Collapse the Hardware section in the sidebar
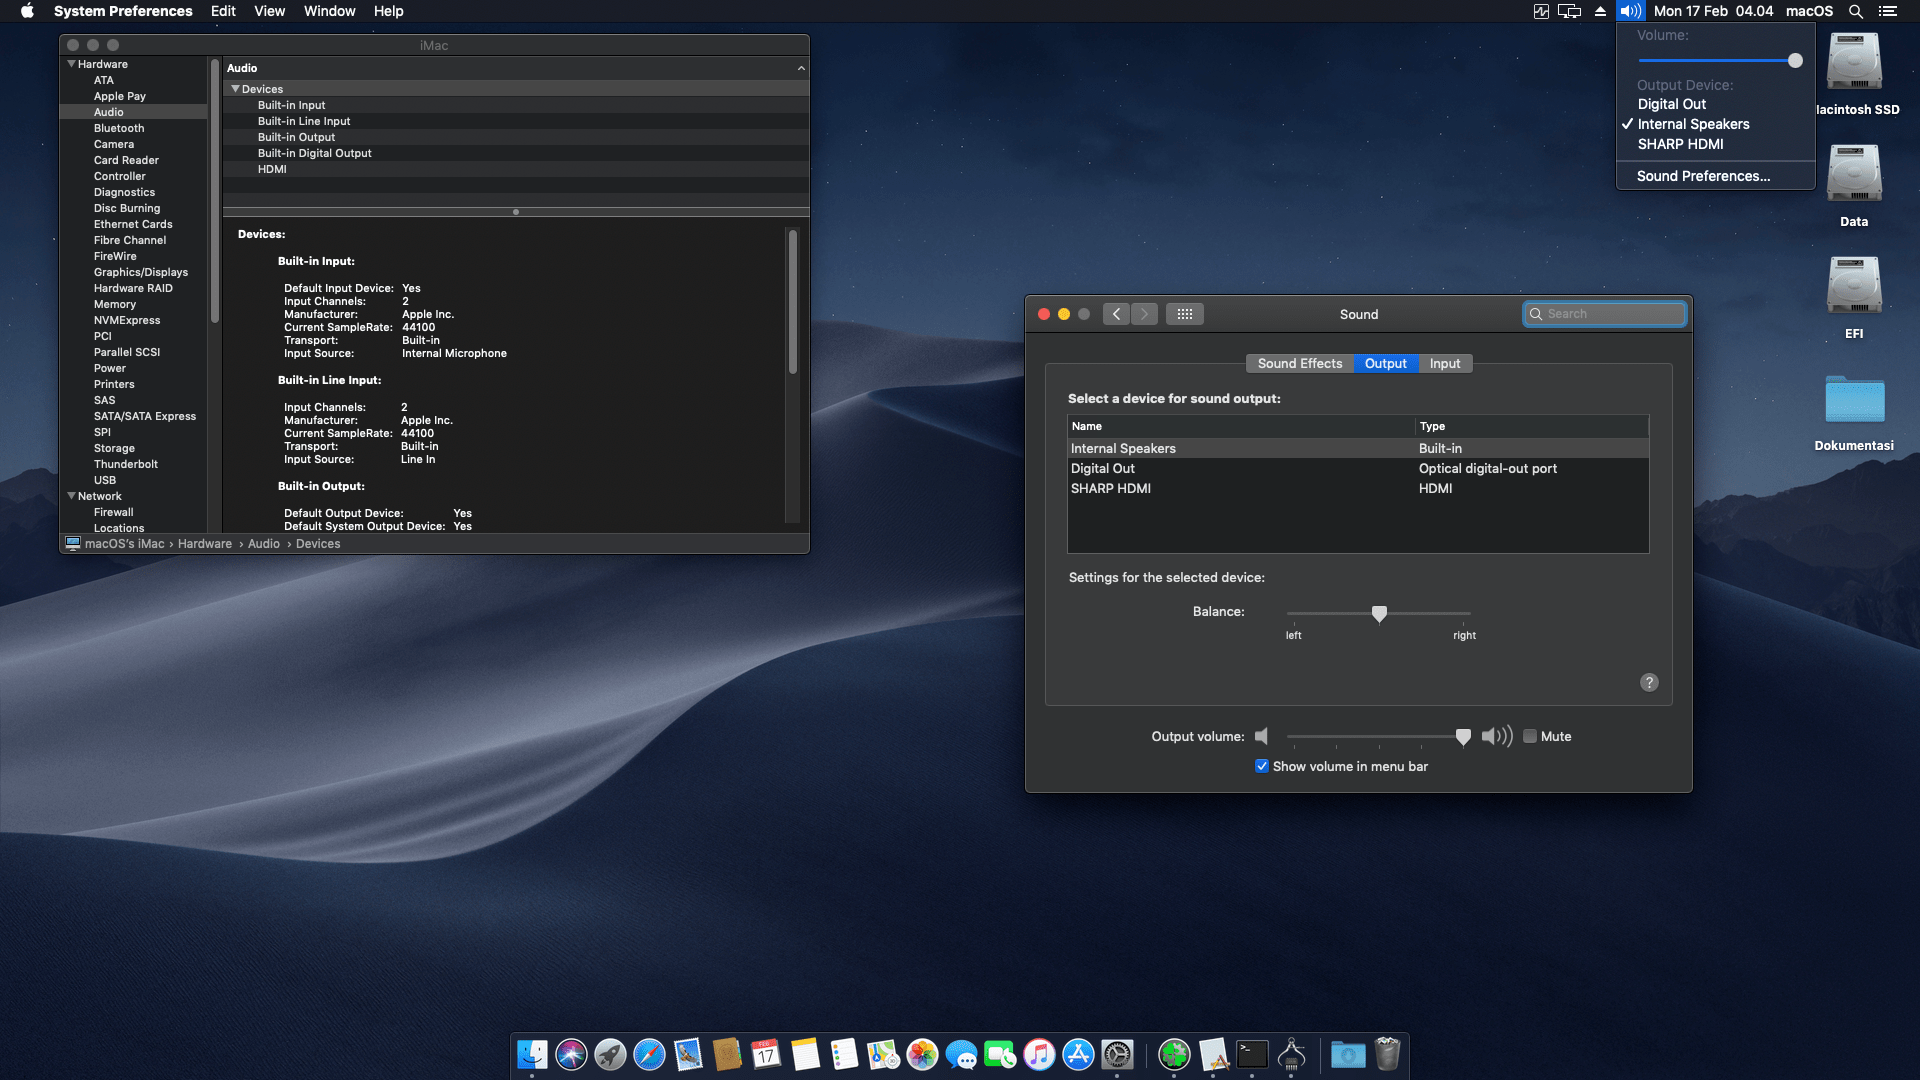Image resolution: width=1920 pixels, height=1080 pixels. (x=70, y=63)
